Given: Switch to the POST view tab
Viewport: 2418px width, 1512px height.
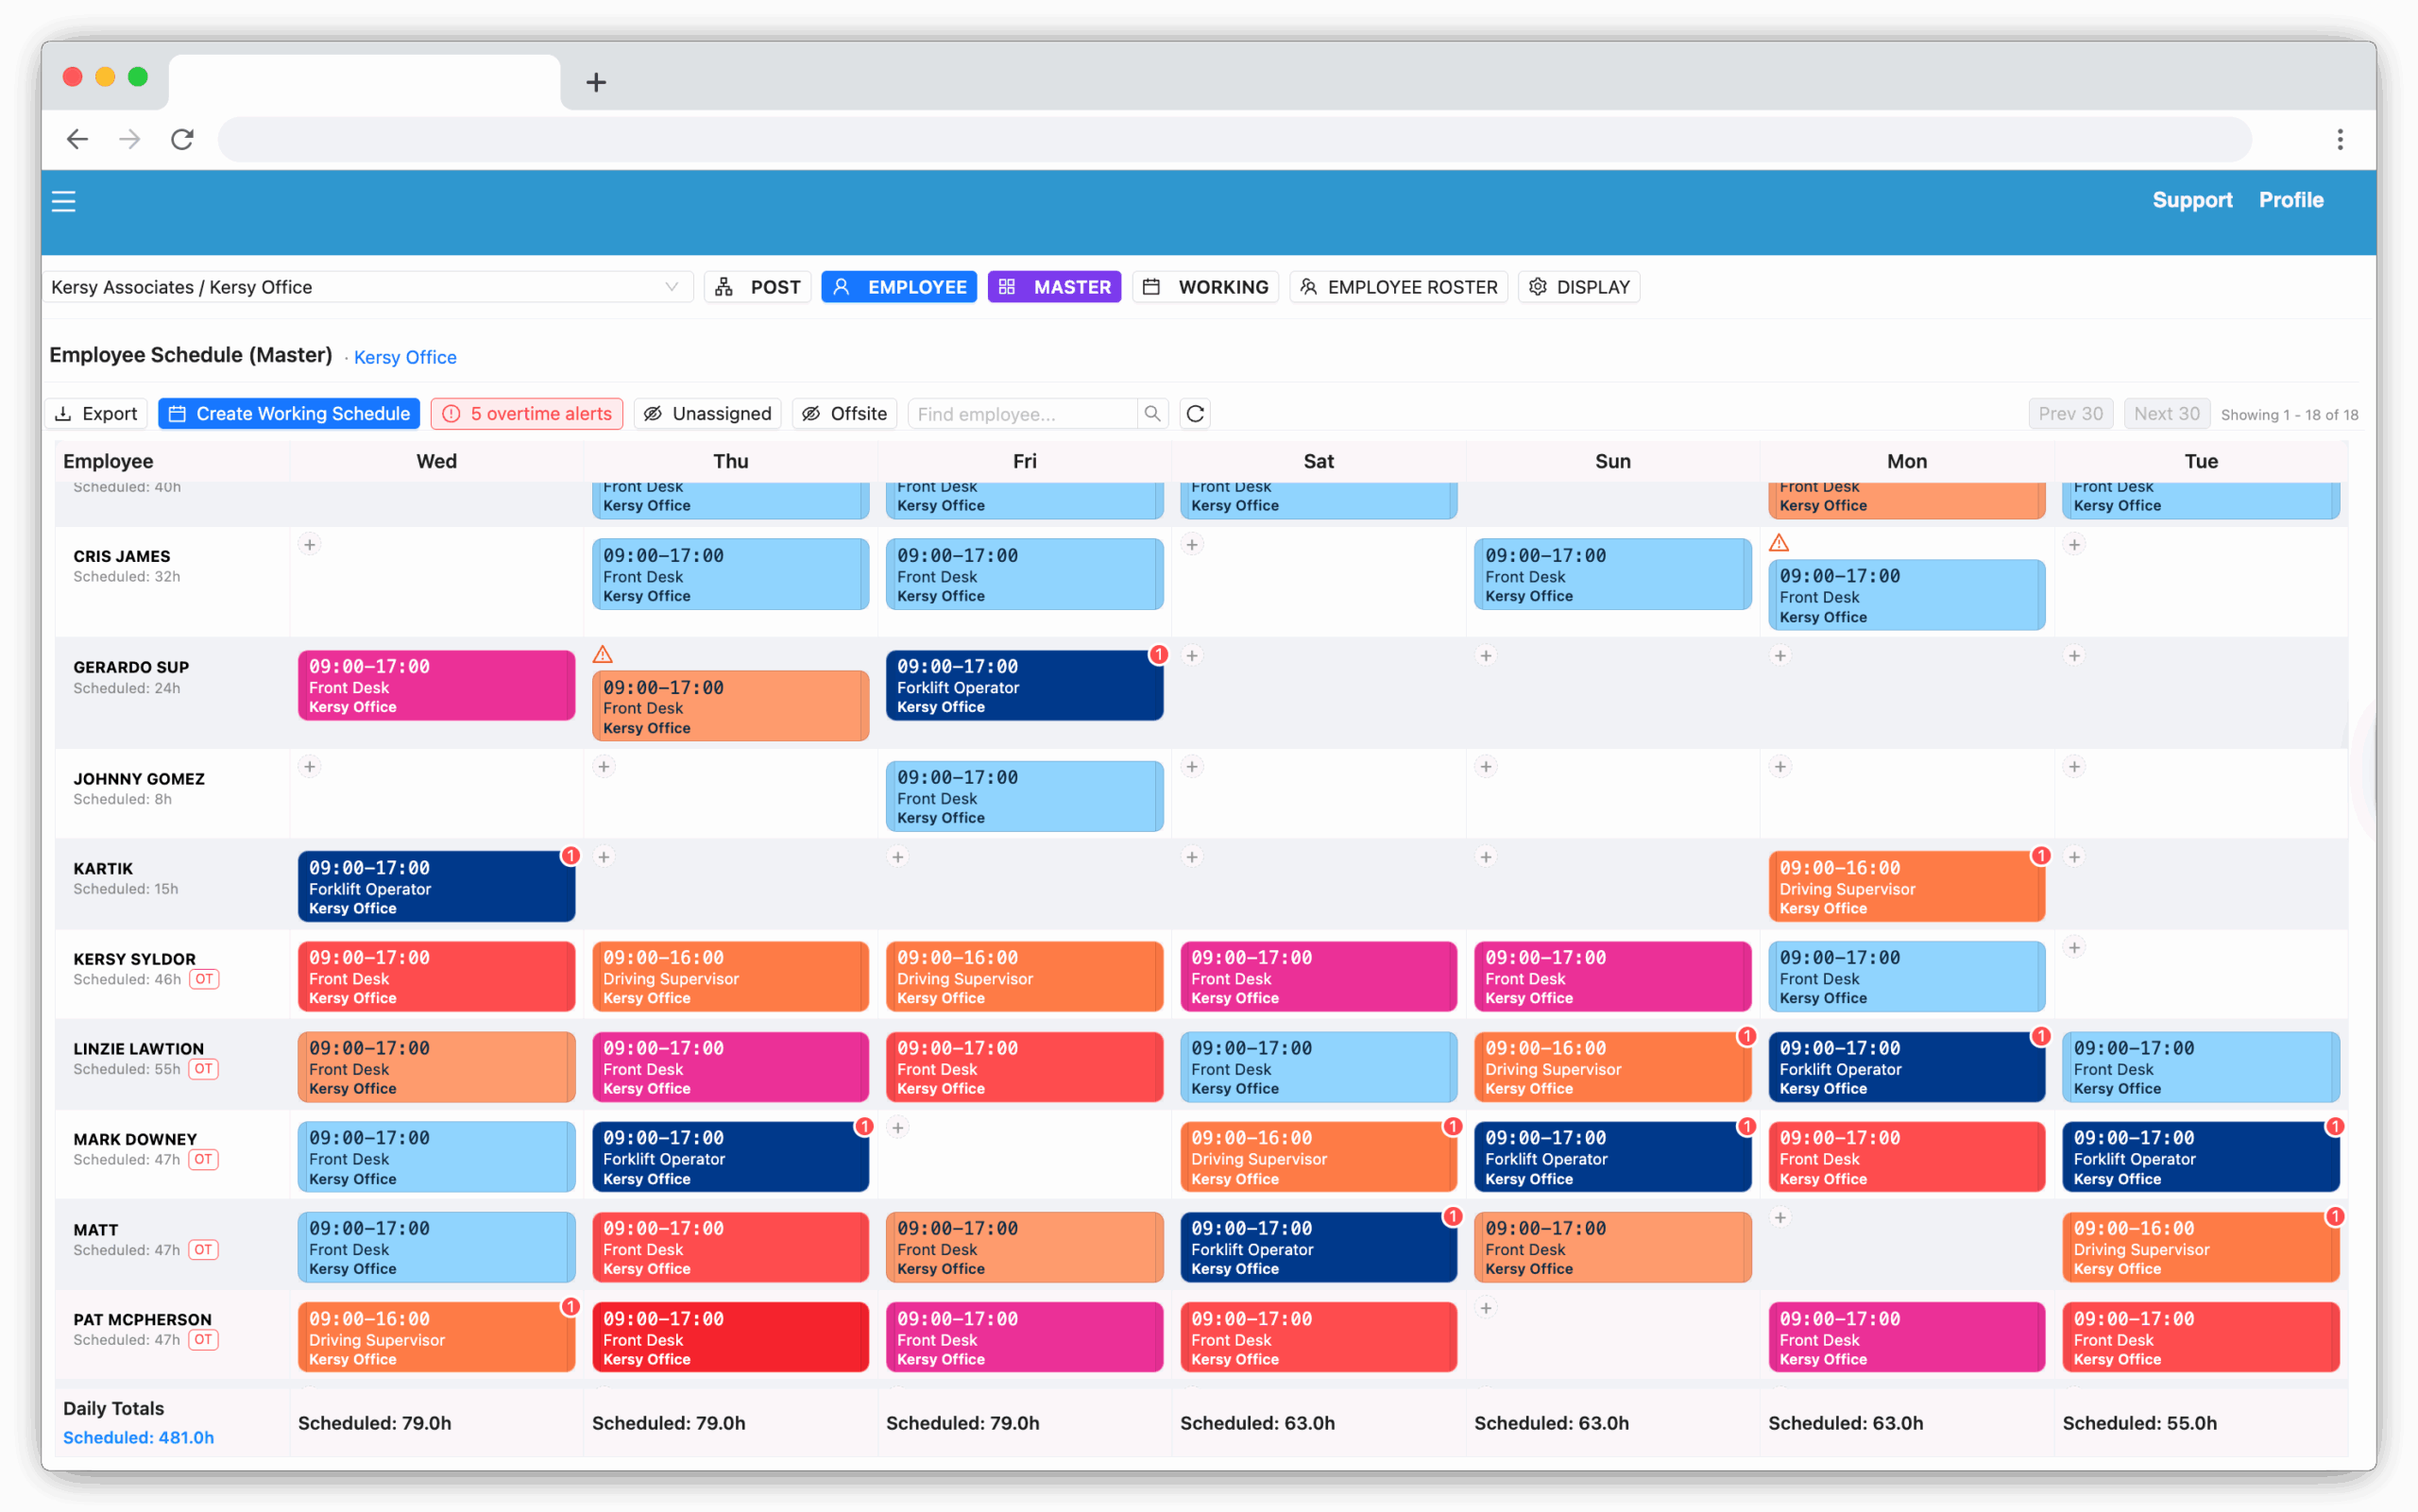Looking at the screenshot, I should [x=758, y=287].
